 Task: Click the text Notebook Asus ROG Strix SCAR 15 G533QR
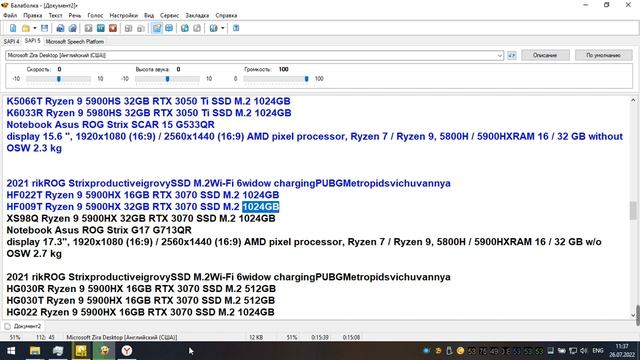click(110, 125)
